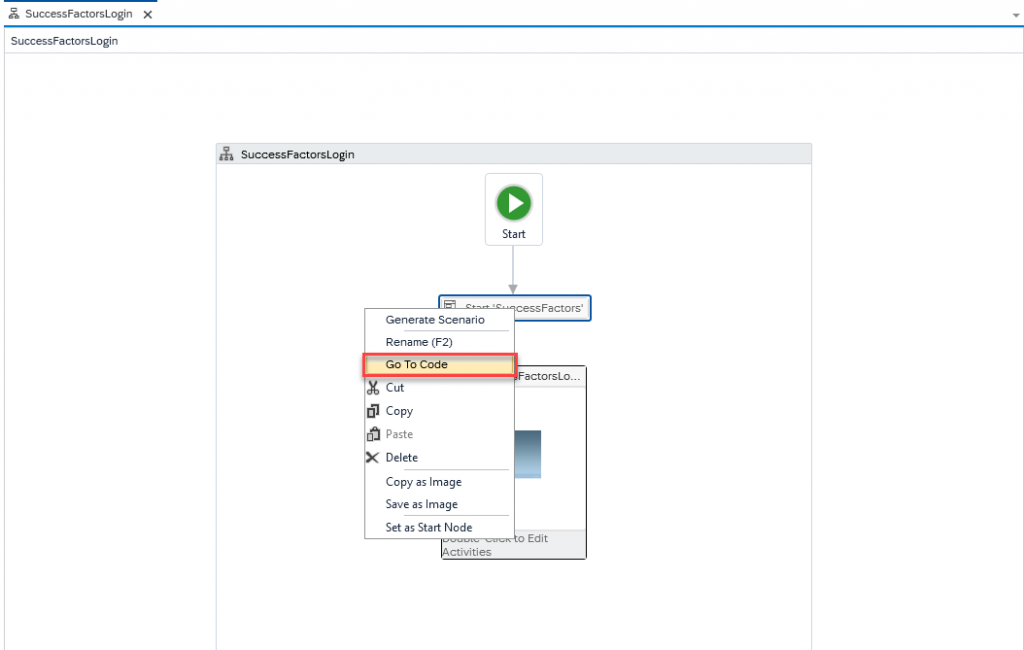Click the Start label under the green node

click(513, 234)
